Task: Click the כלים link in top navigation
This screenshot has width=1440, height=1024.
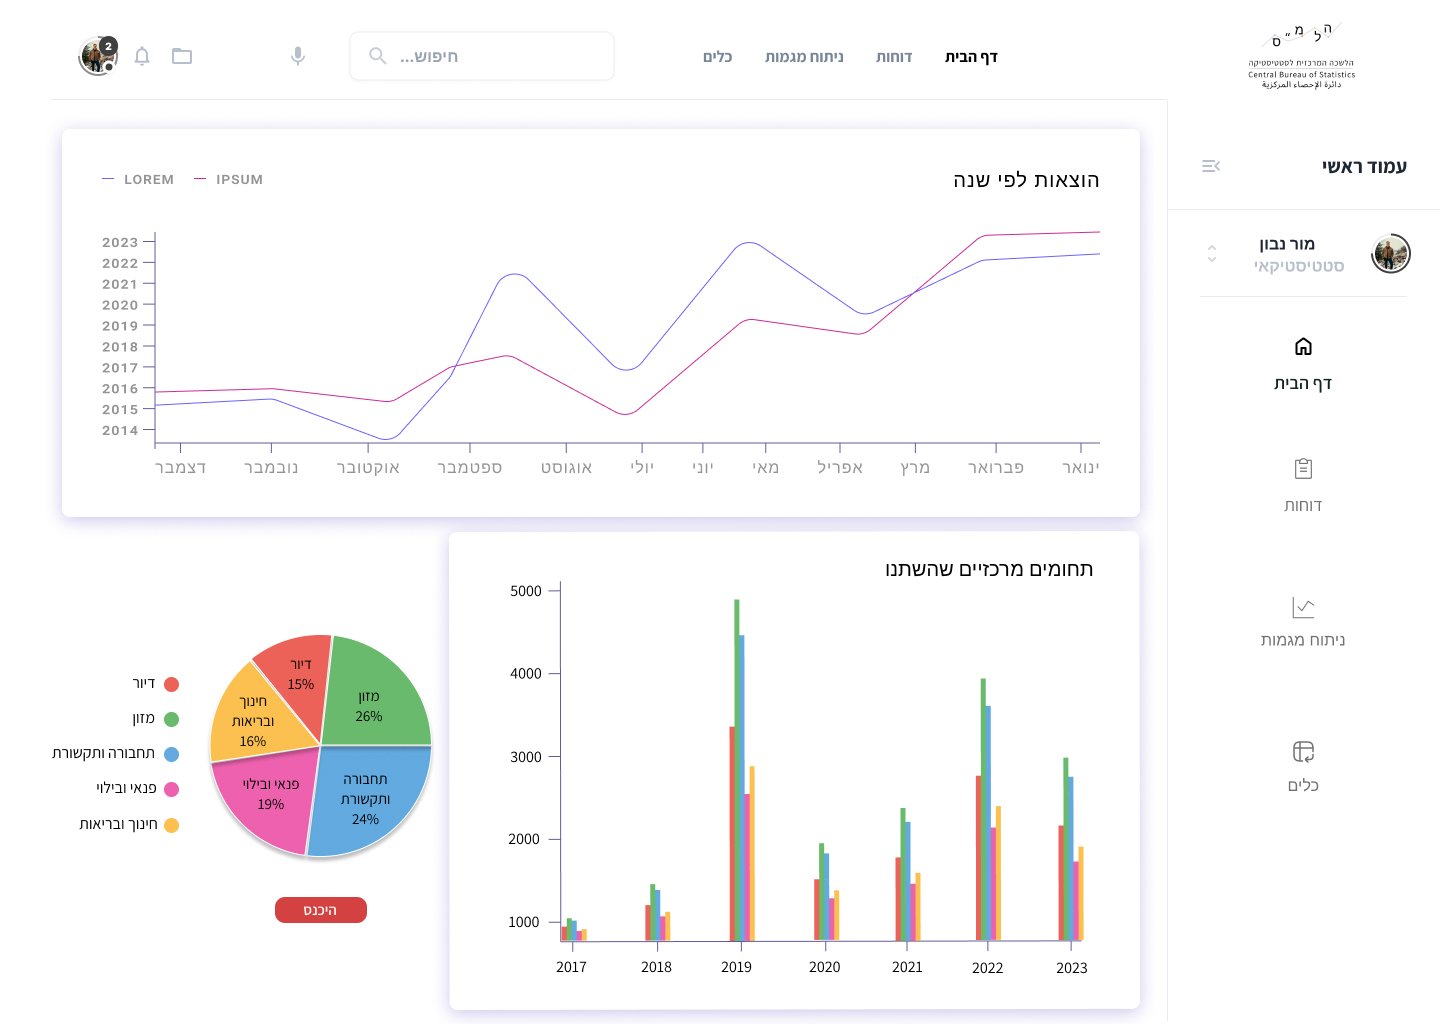Action: coord(717,57)
